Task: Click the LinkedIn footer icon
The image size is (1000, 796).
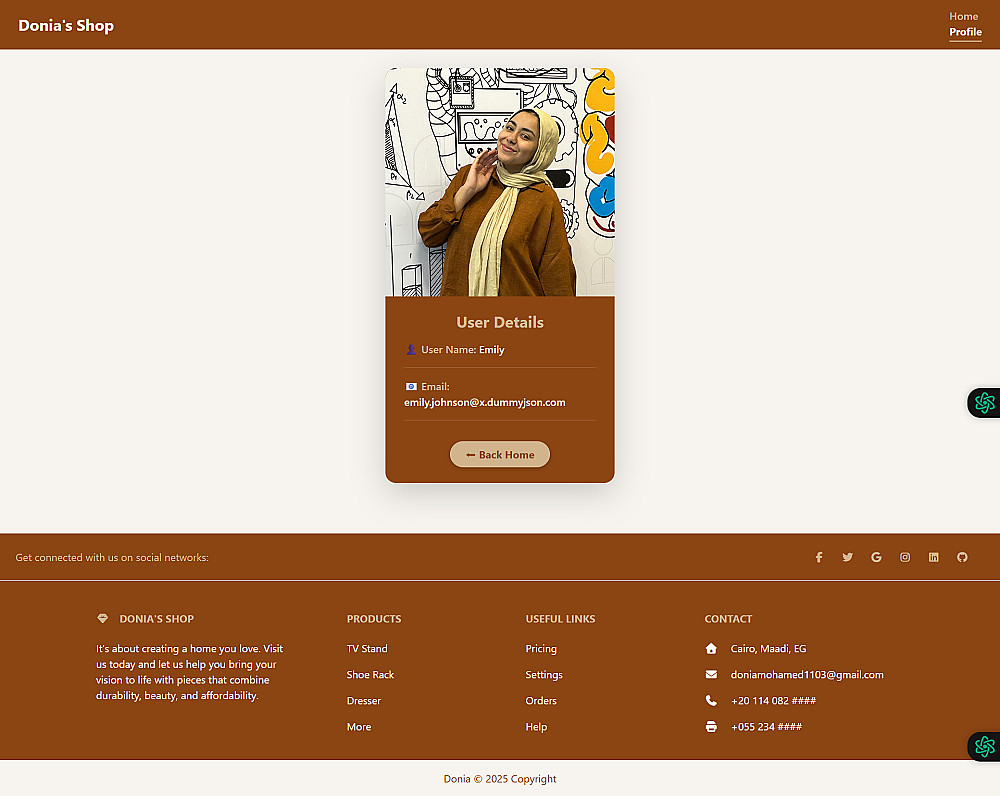Action: 934,557
